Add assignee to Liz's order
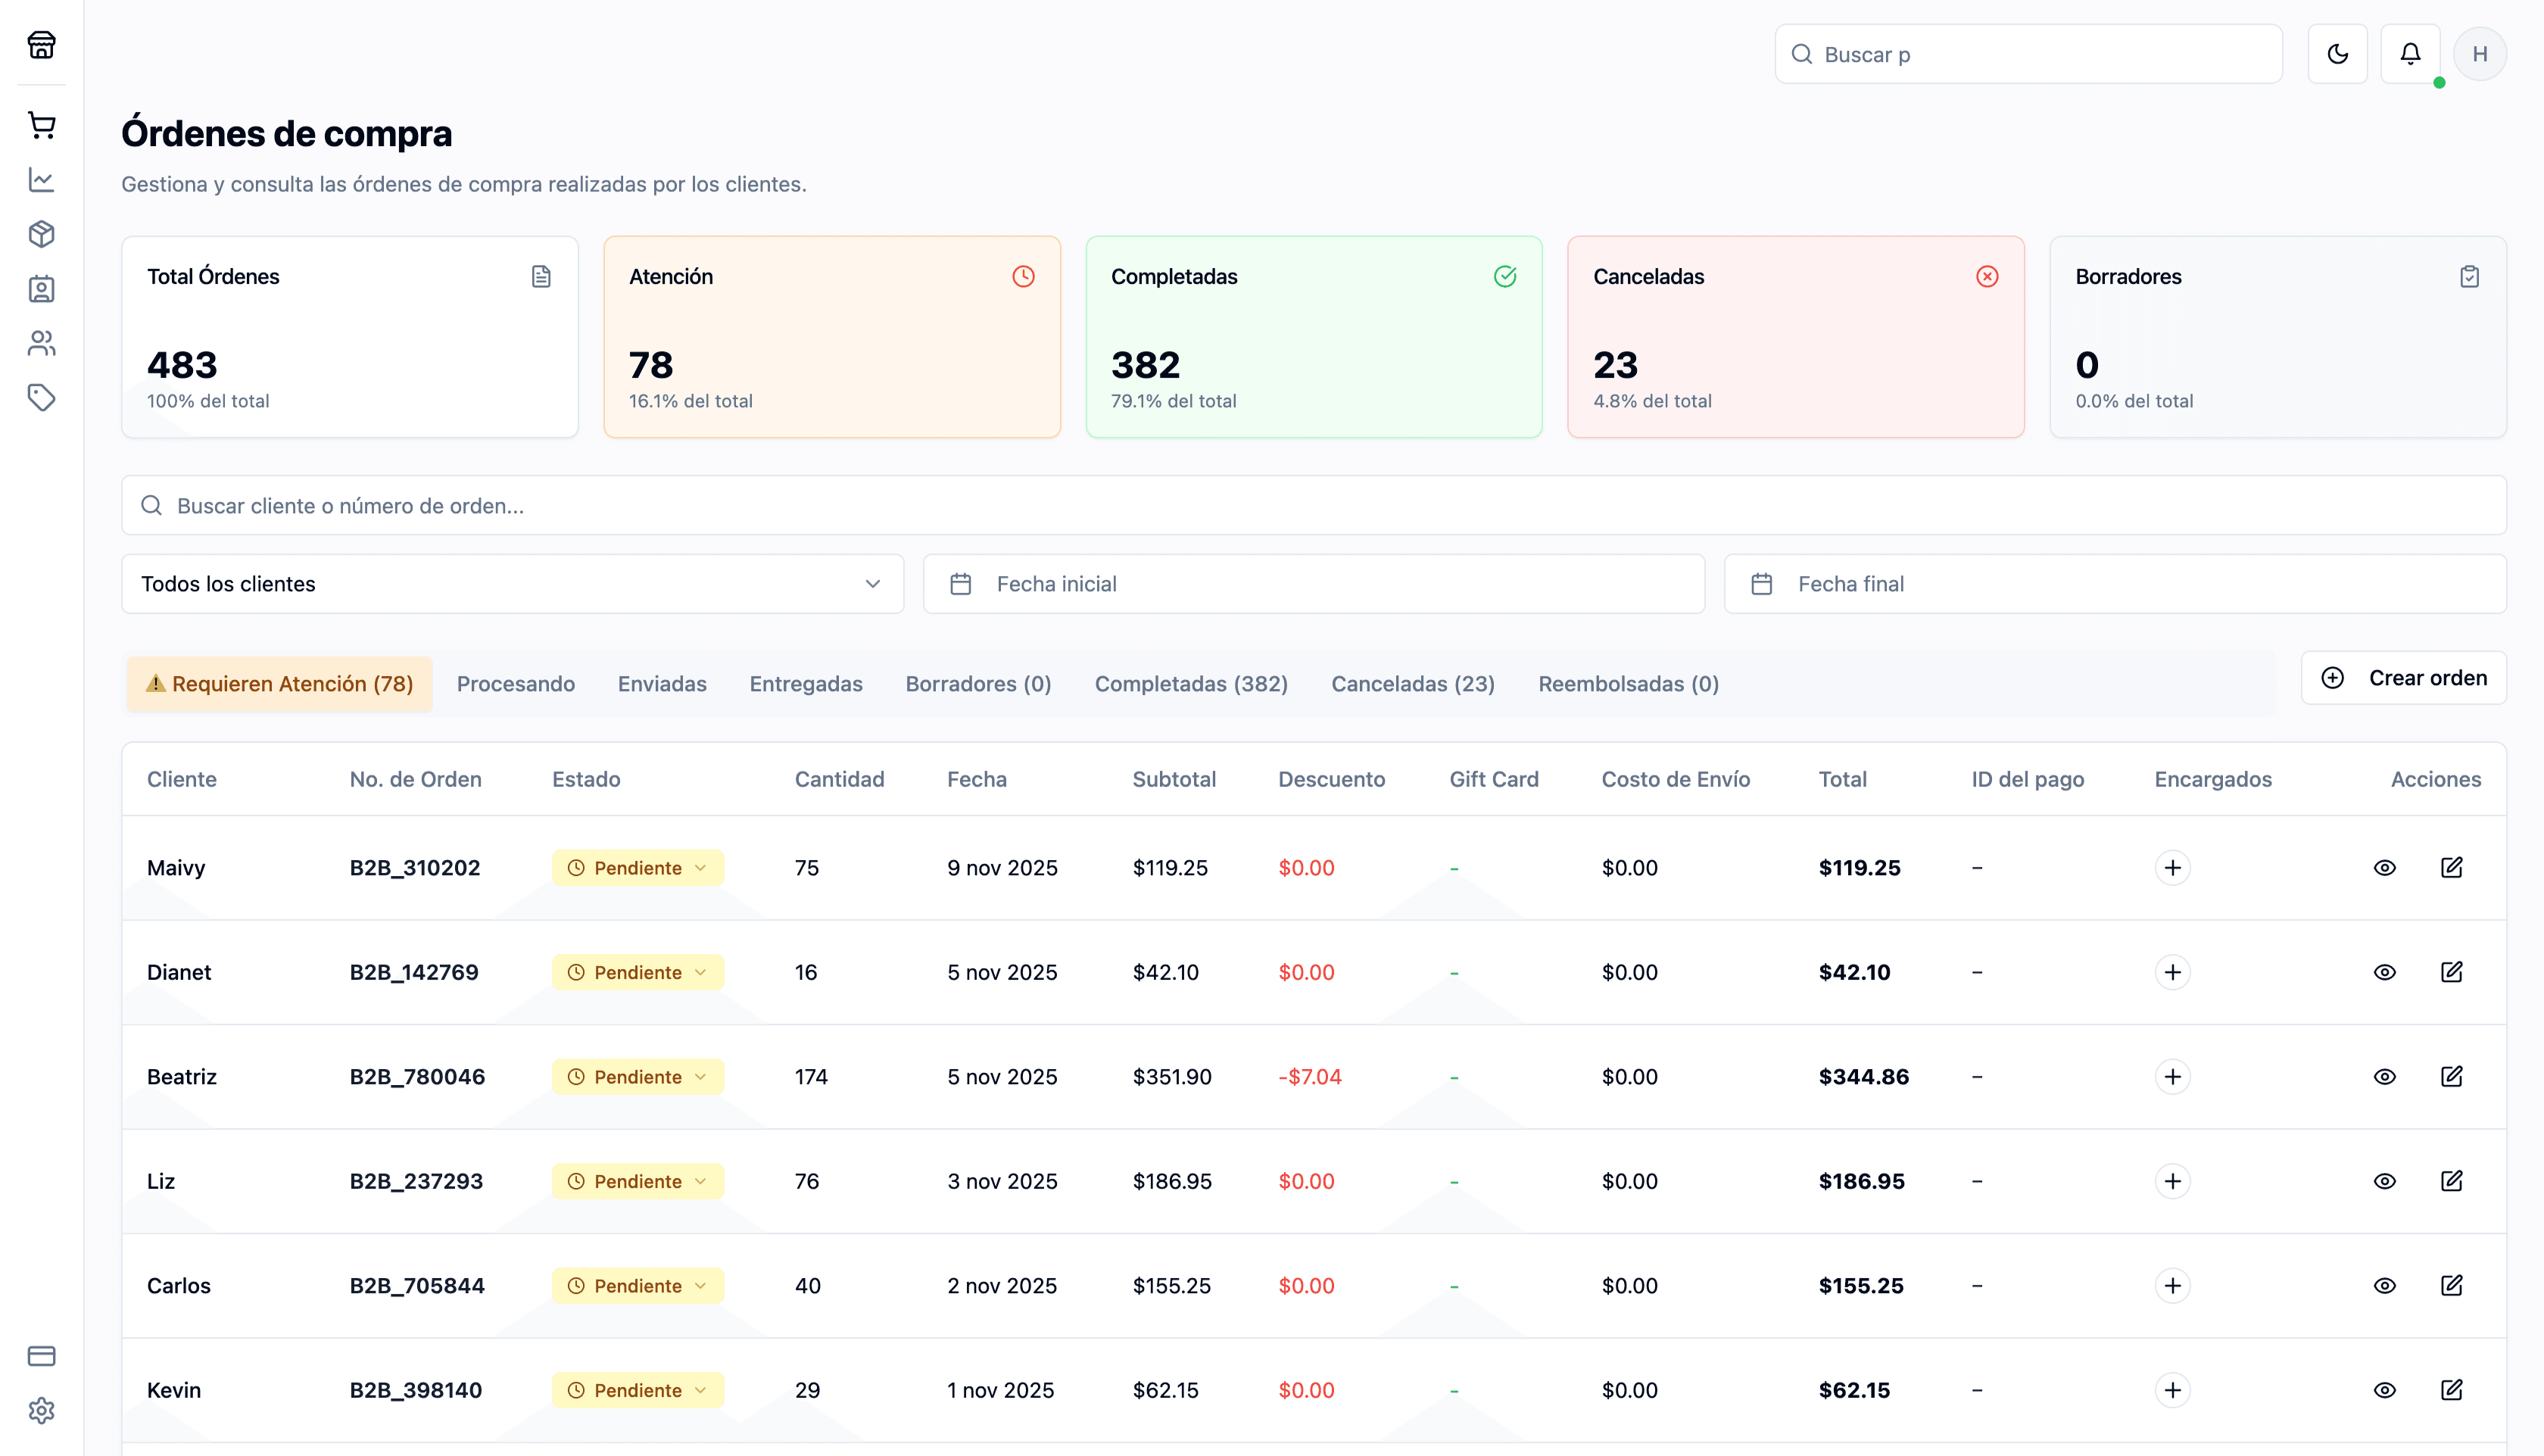2544x1456 pixels. coord(2172,1181)
